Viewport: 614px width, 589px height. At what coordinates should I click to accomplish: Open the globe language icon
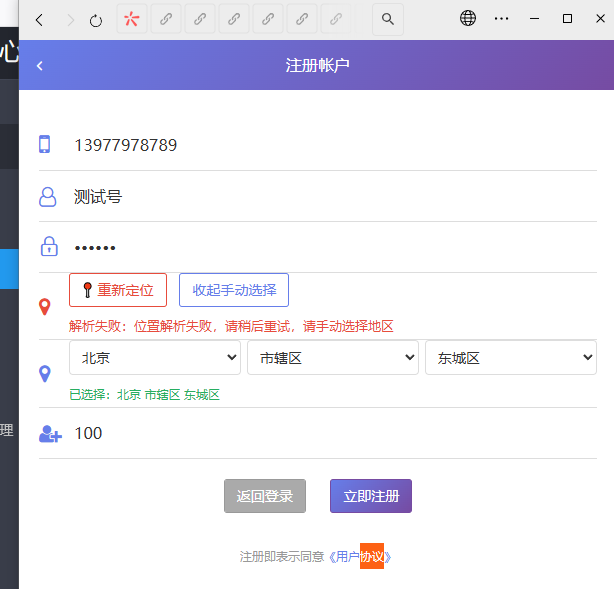click(x=468, y=18)
